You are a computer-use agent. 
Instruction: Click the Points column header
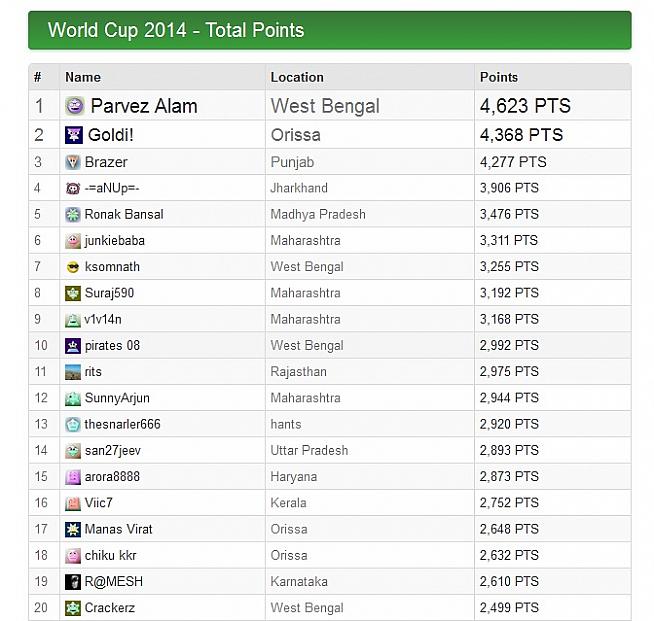pyautogui.click(x=499, y=77)
